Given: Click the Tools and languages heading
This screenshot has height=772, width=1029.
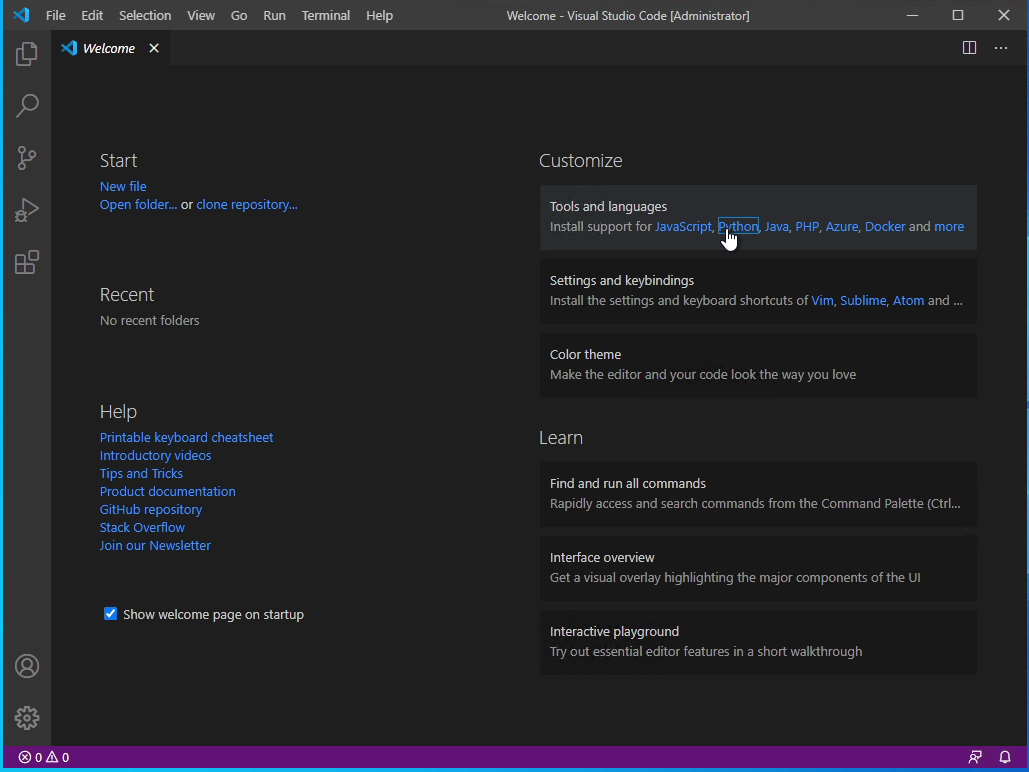Looking at the screenshot, I should (608, 207).
